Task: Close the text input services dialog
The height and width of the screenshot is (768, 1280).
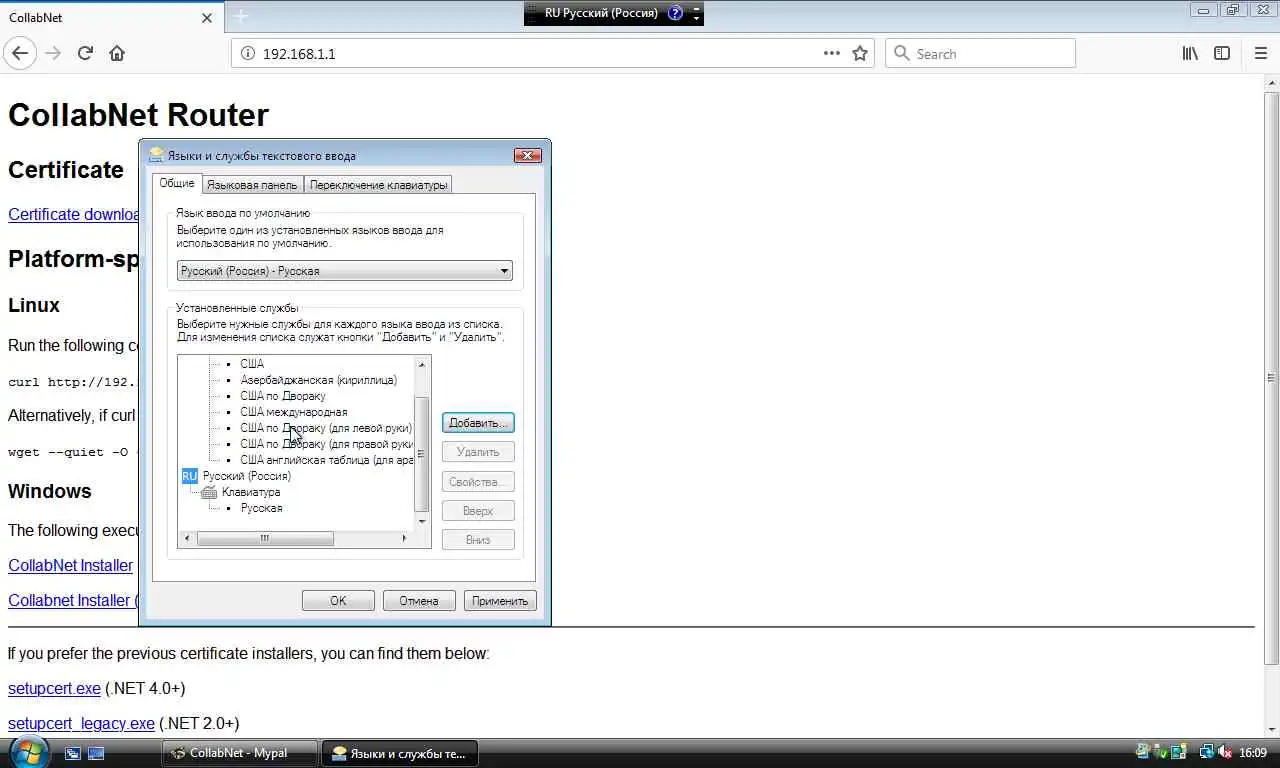Action: 527,155
